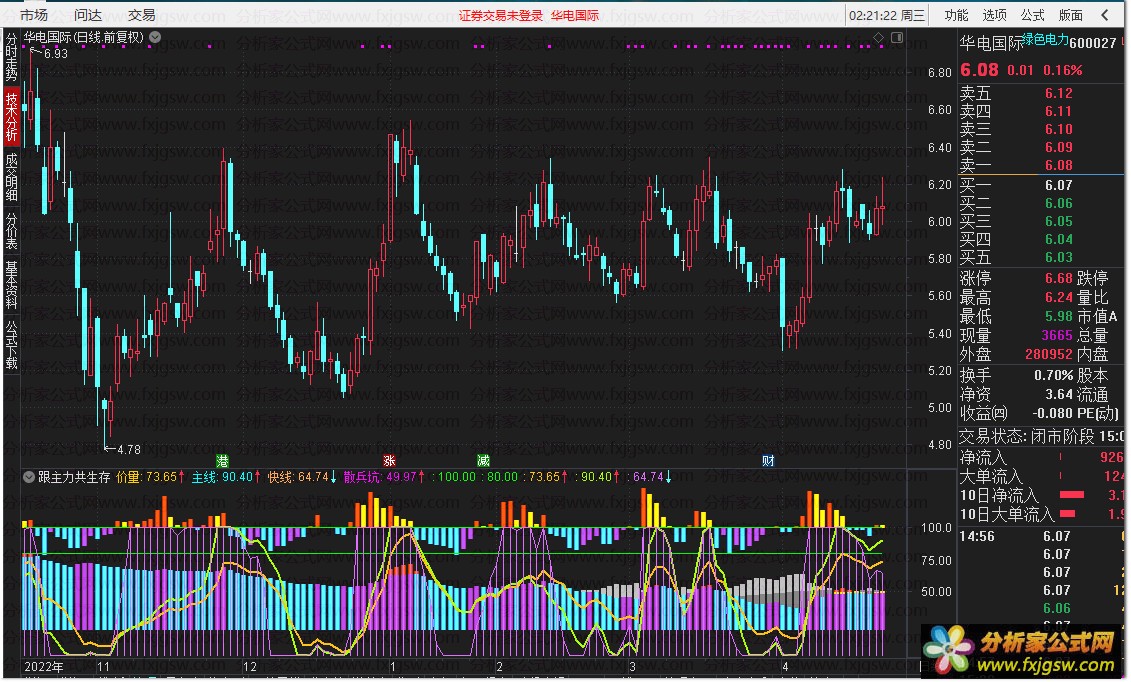
Task: Click the 交易状态 status line
Action: [1042, 436]
